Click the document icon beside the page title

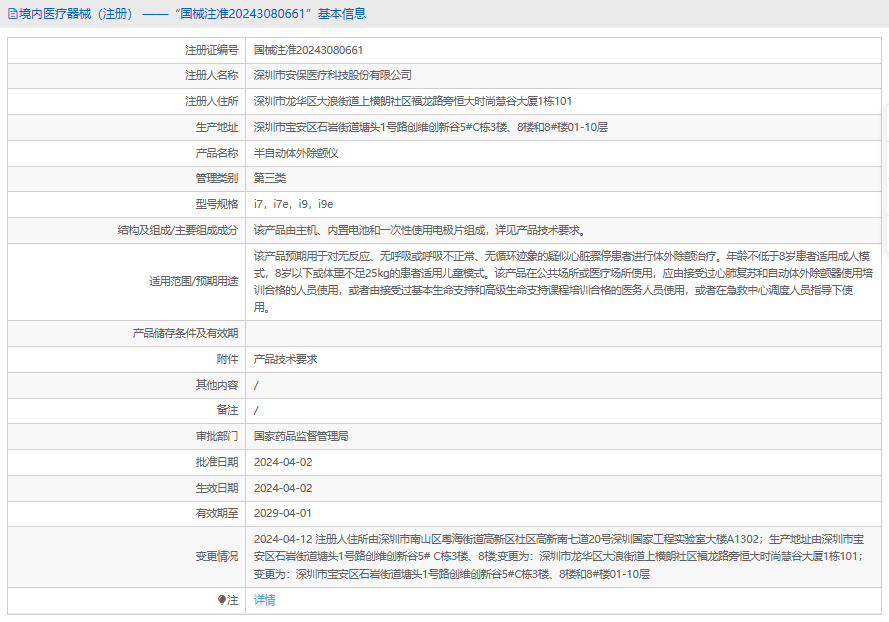point(12,14)
